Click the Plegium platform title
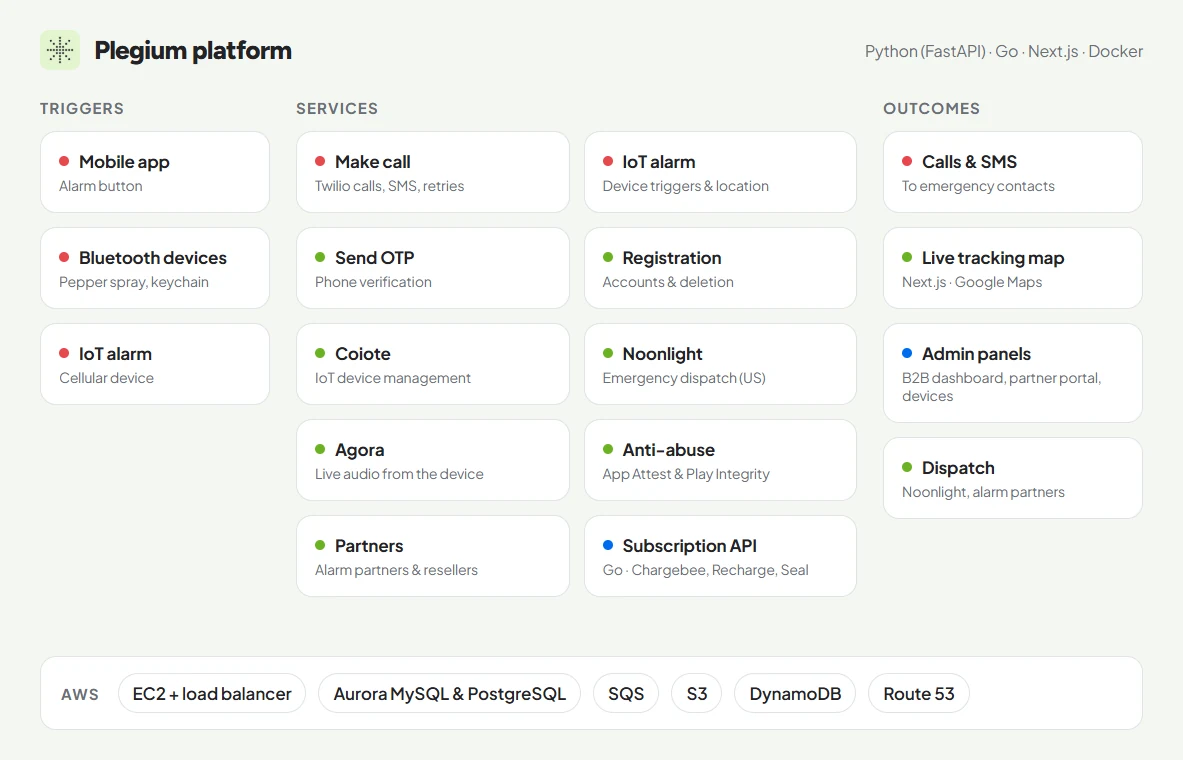Screen dimensions: 1183x760 tap(193, 51)
